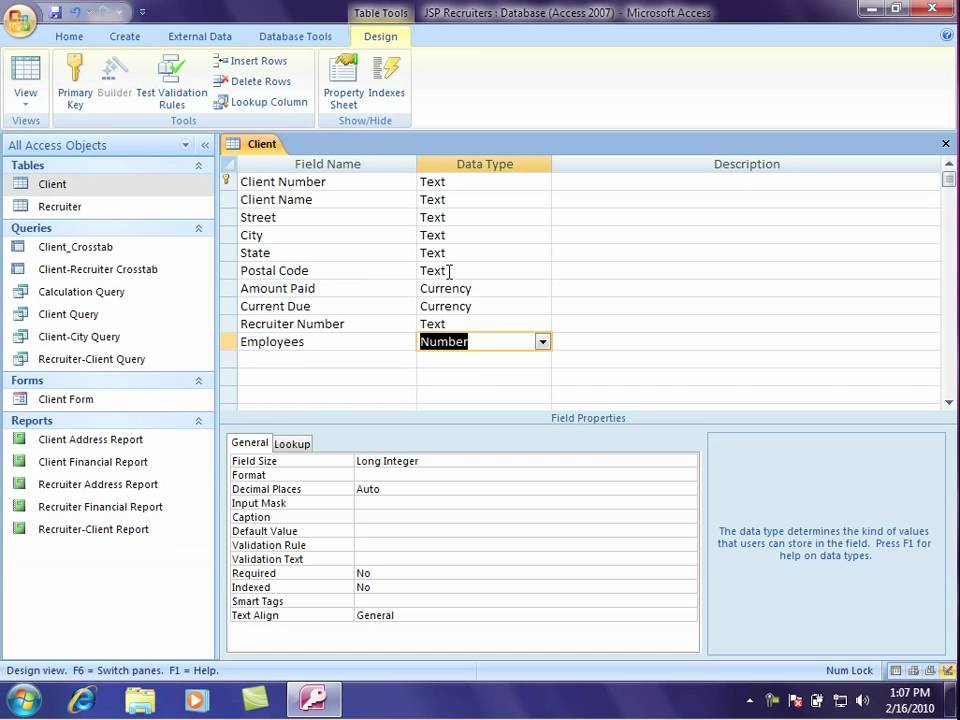Toggle Datasheet View button in status bar
The width and height of the screenshot is (960, 720).
click(896, 670)
